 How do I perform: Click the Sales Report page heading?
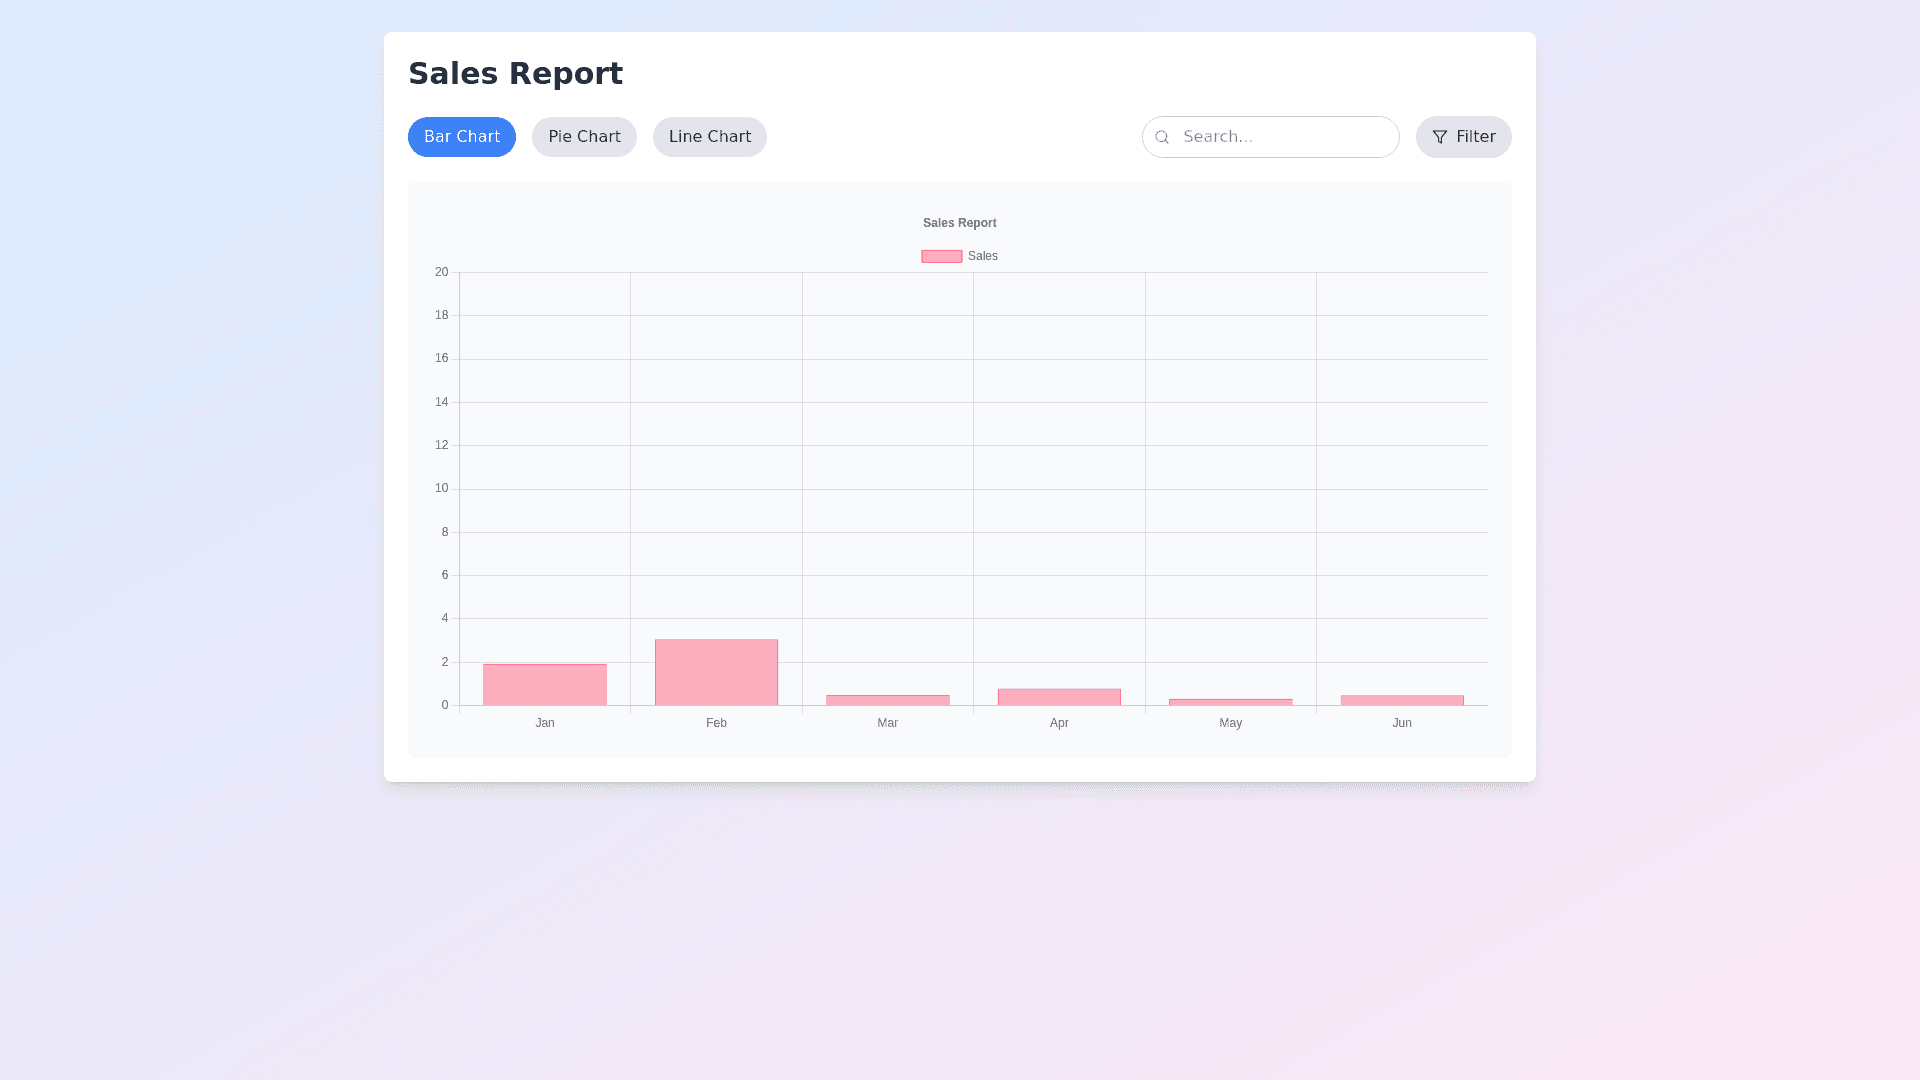click(x=515, y=73)
